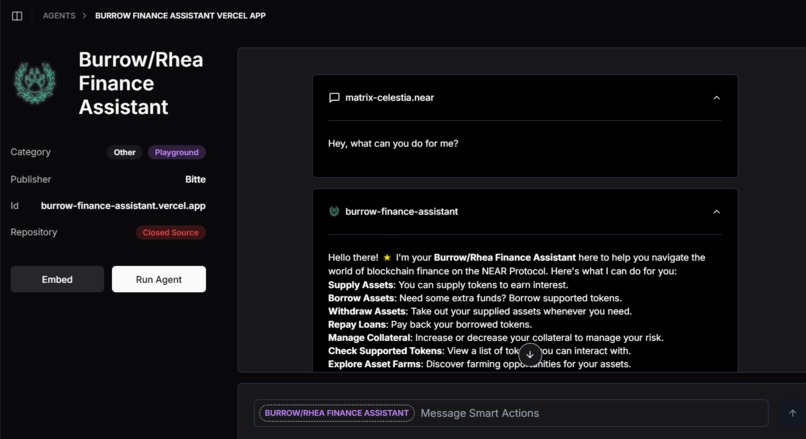Click the 'Hey, what can you do for me?' text

point(393,143)
